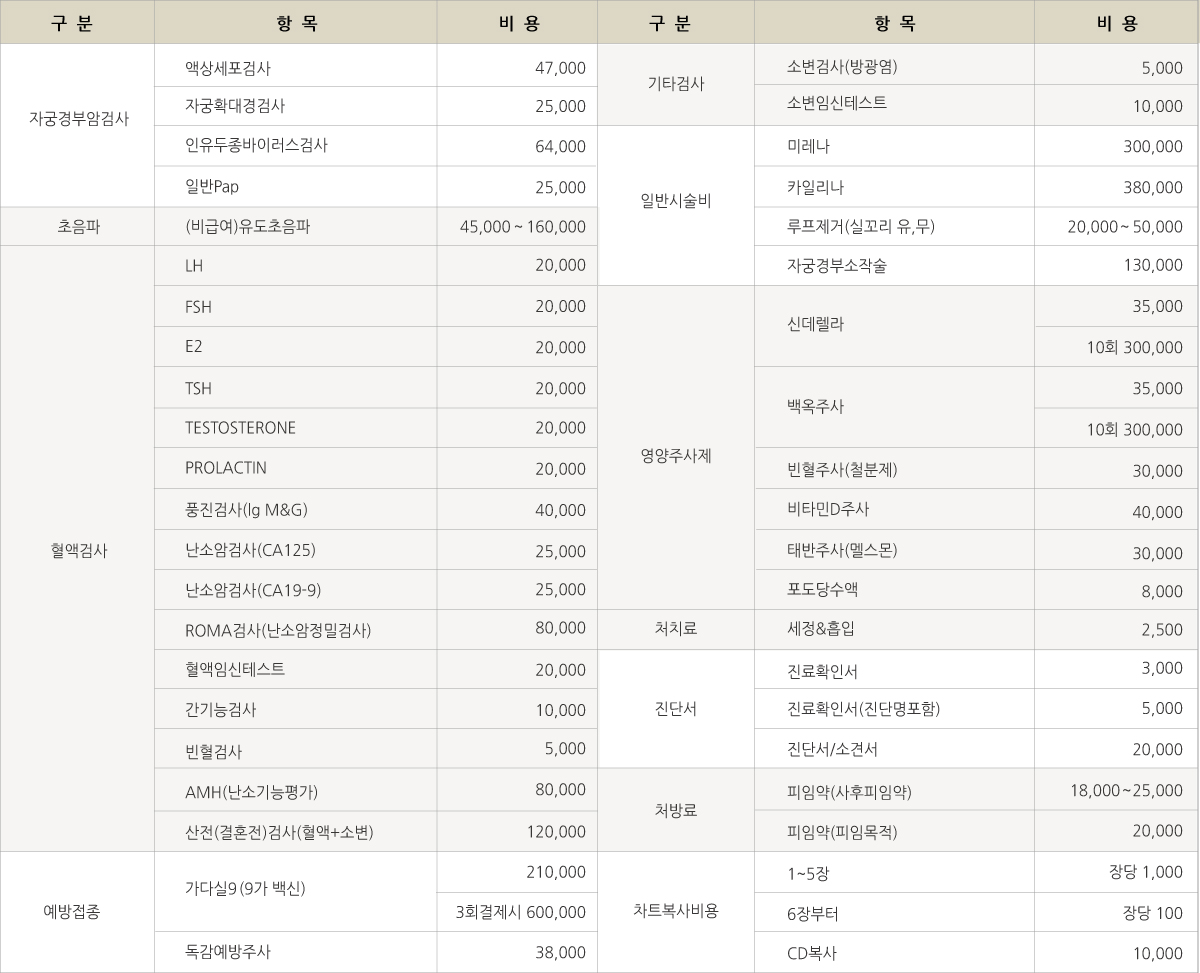Select ROMA검사(난소암정밀검사) entry
Screen dimensions: 1200x973
point(278,630)
